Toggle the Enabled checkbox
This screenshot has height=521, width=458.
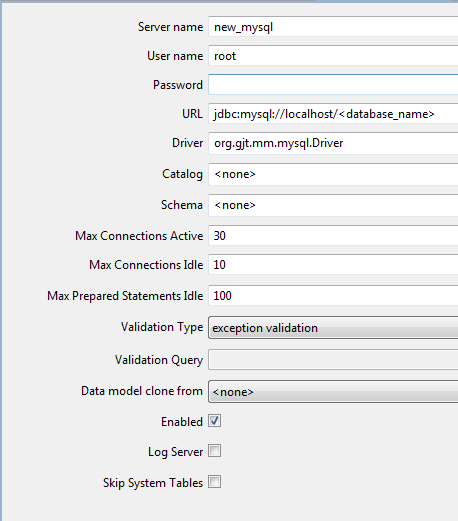click(x=214, y=421)
